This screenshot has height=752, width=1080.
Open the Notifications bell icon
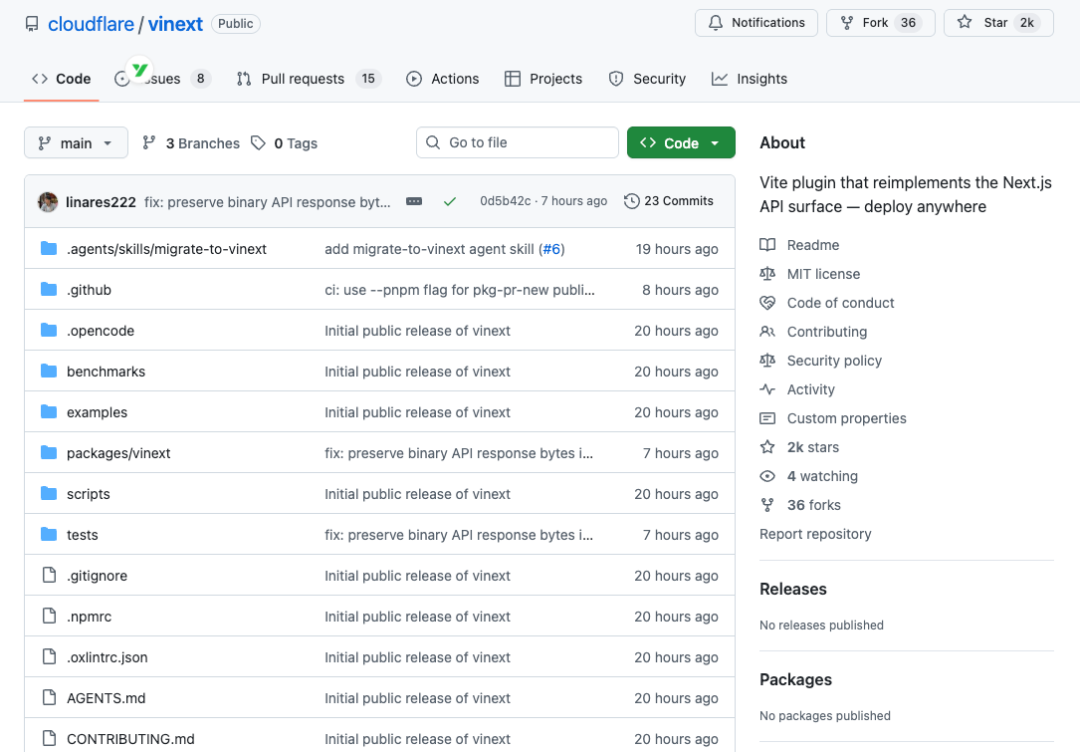pos(716,22)
